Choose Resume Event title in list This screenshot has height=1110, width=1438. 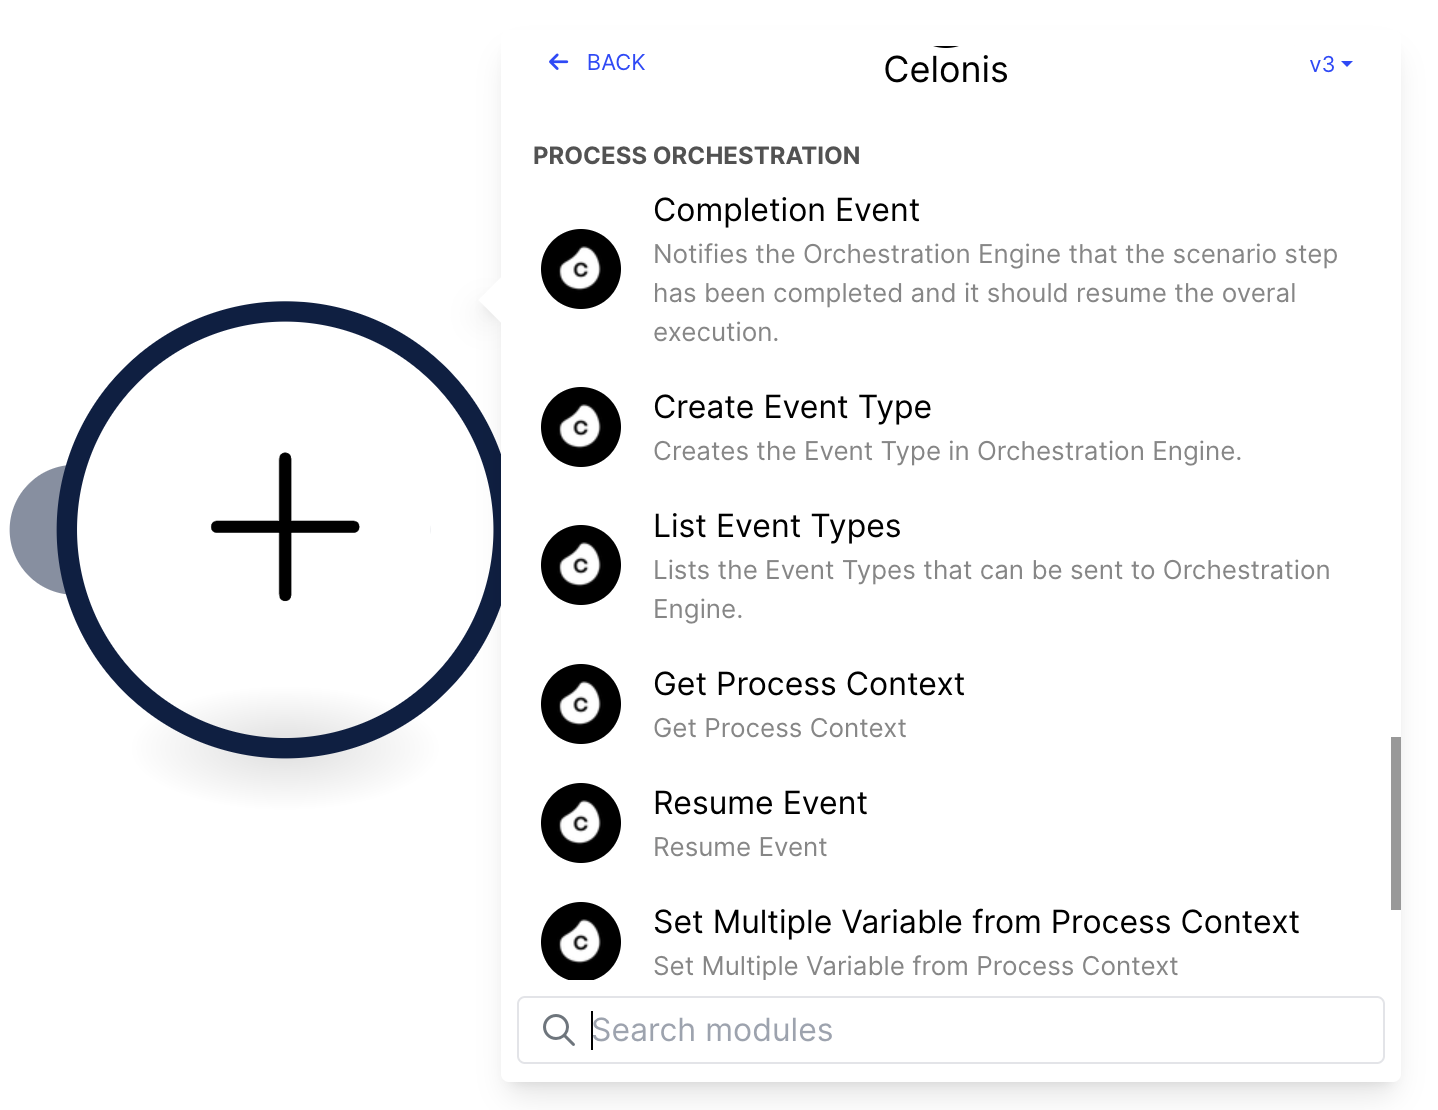tap(760, 803)
